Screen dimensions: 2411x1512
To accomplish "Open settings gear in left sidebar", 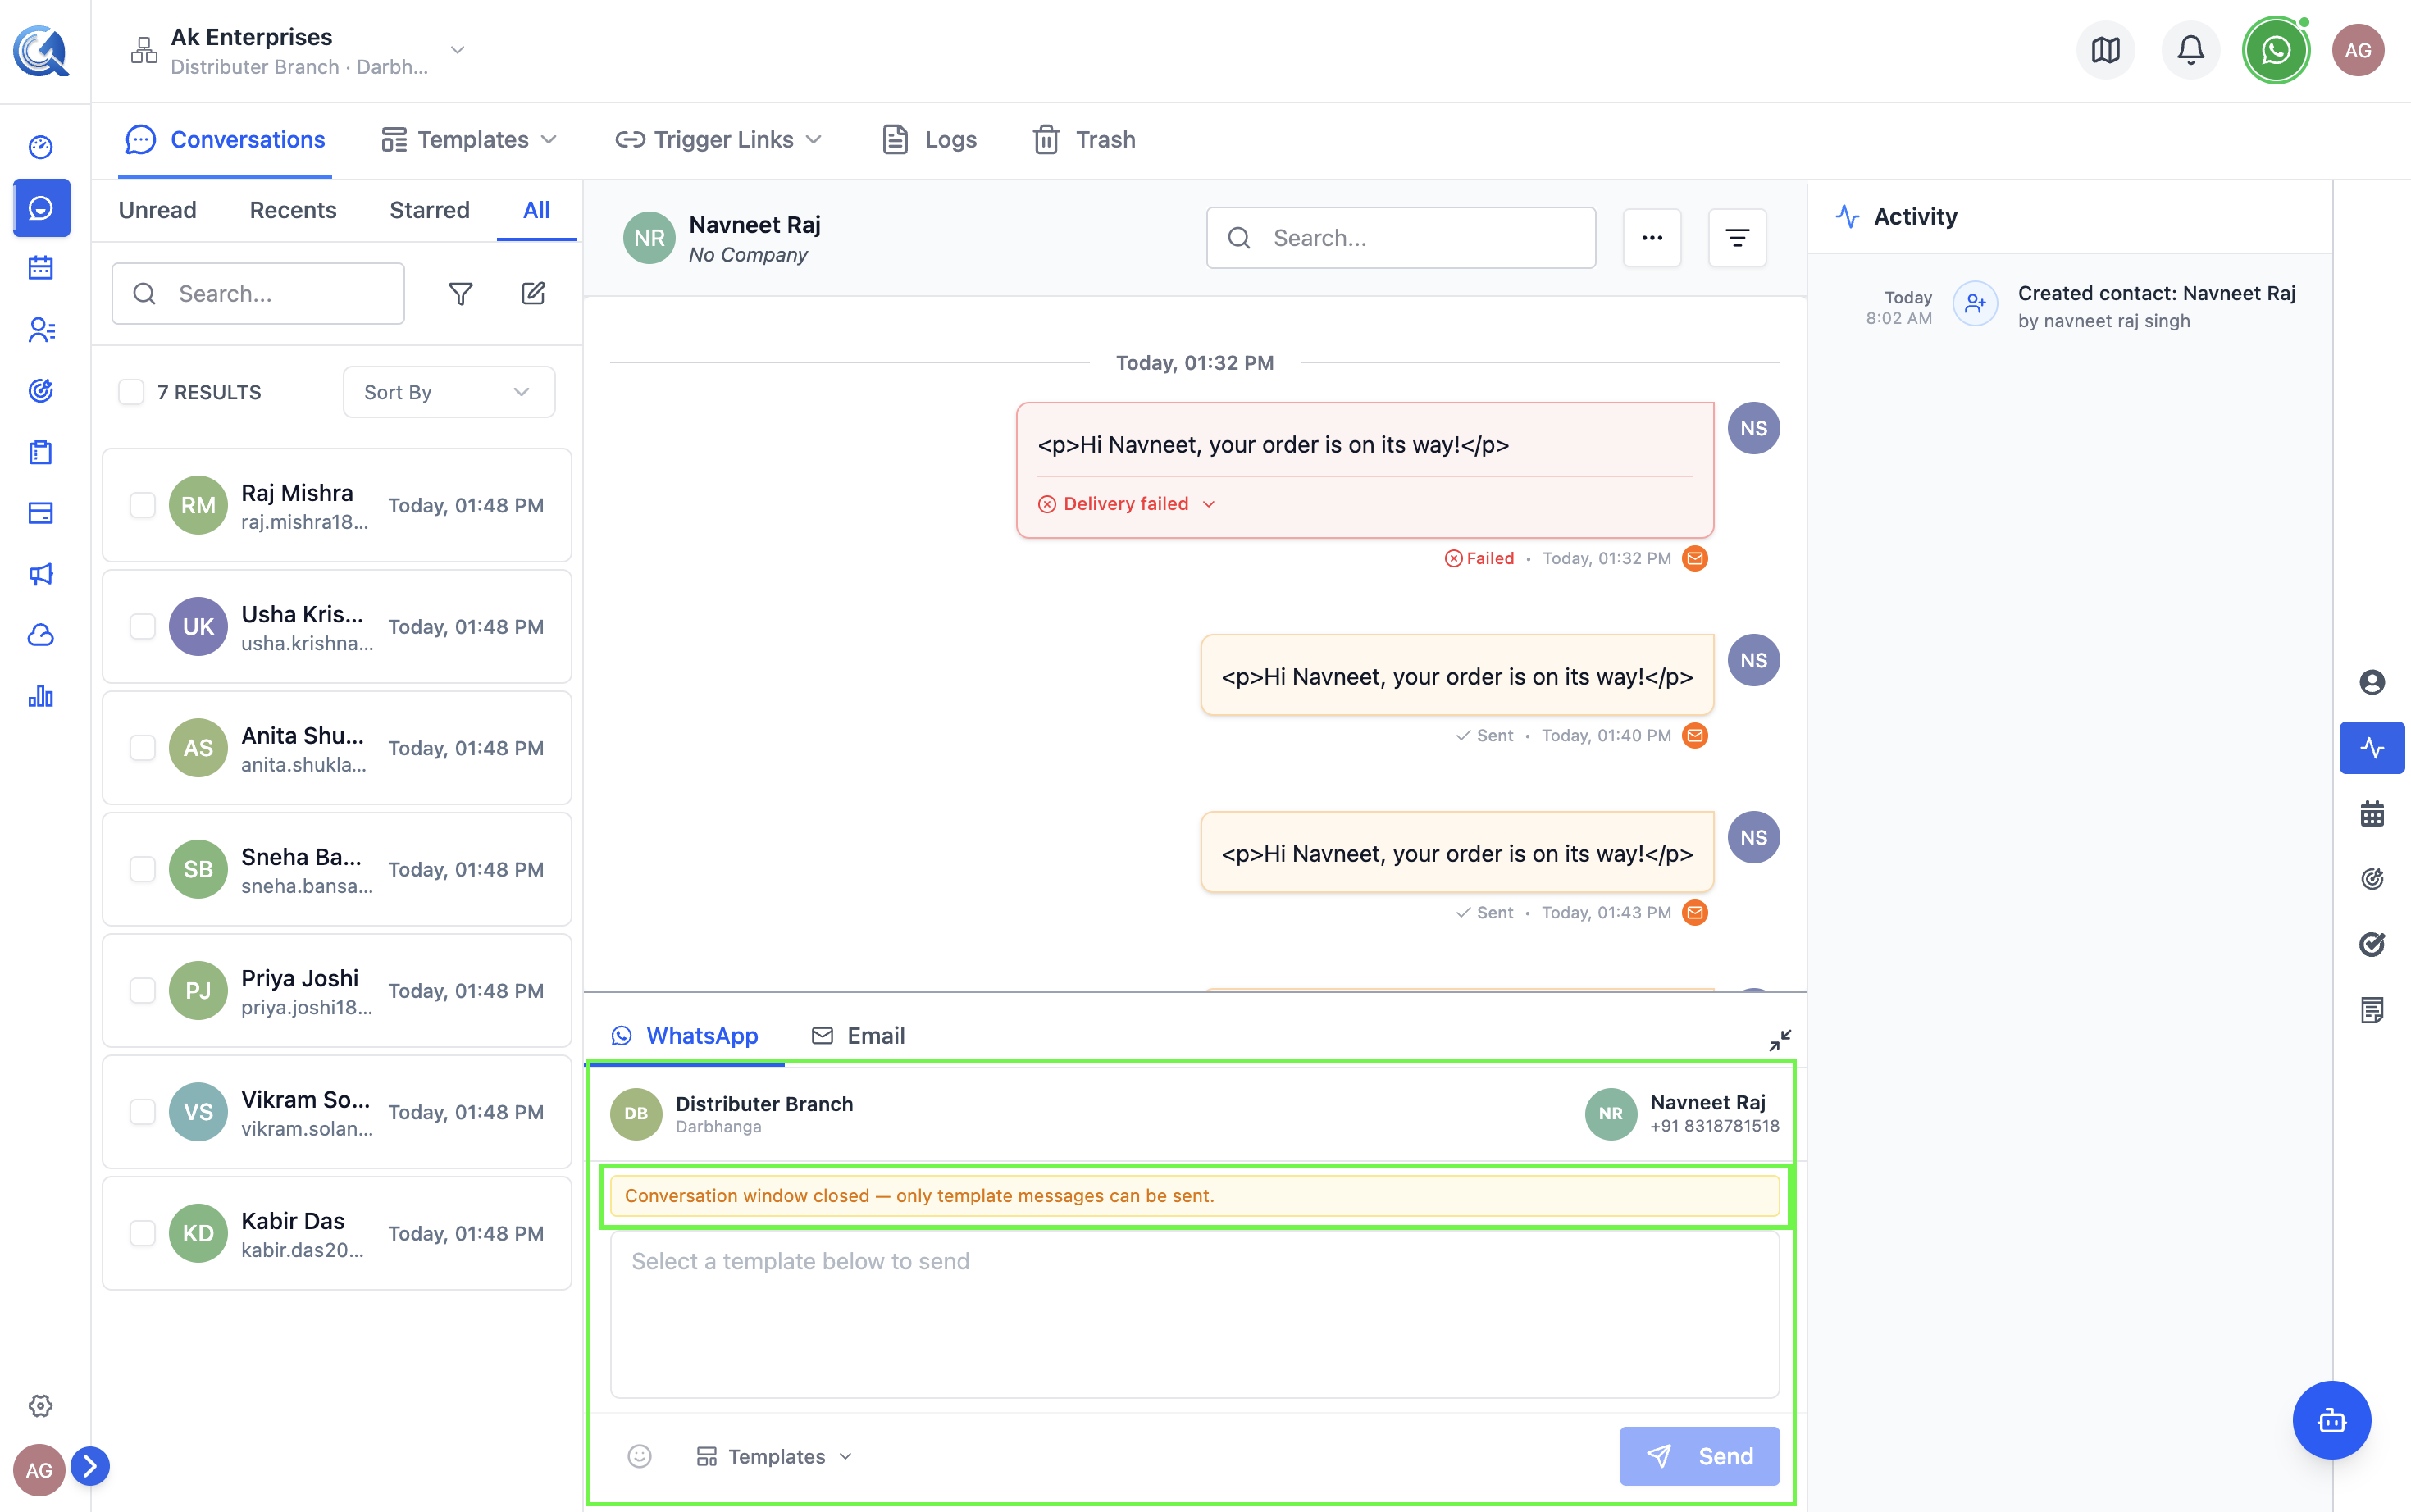I will click(x=41, y=1406).
